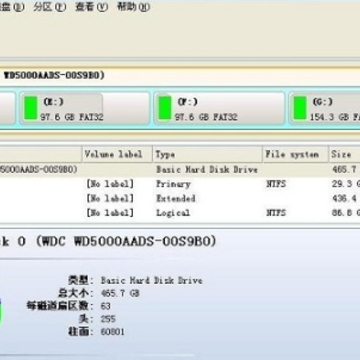Image resolution: width=360 pixels, height=360 pixels.
Task: Click the 465.7 size cell in the table
Action: point(344,169)
